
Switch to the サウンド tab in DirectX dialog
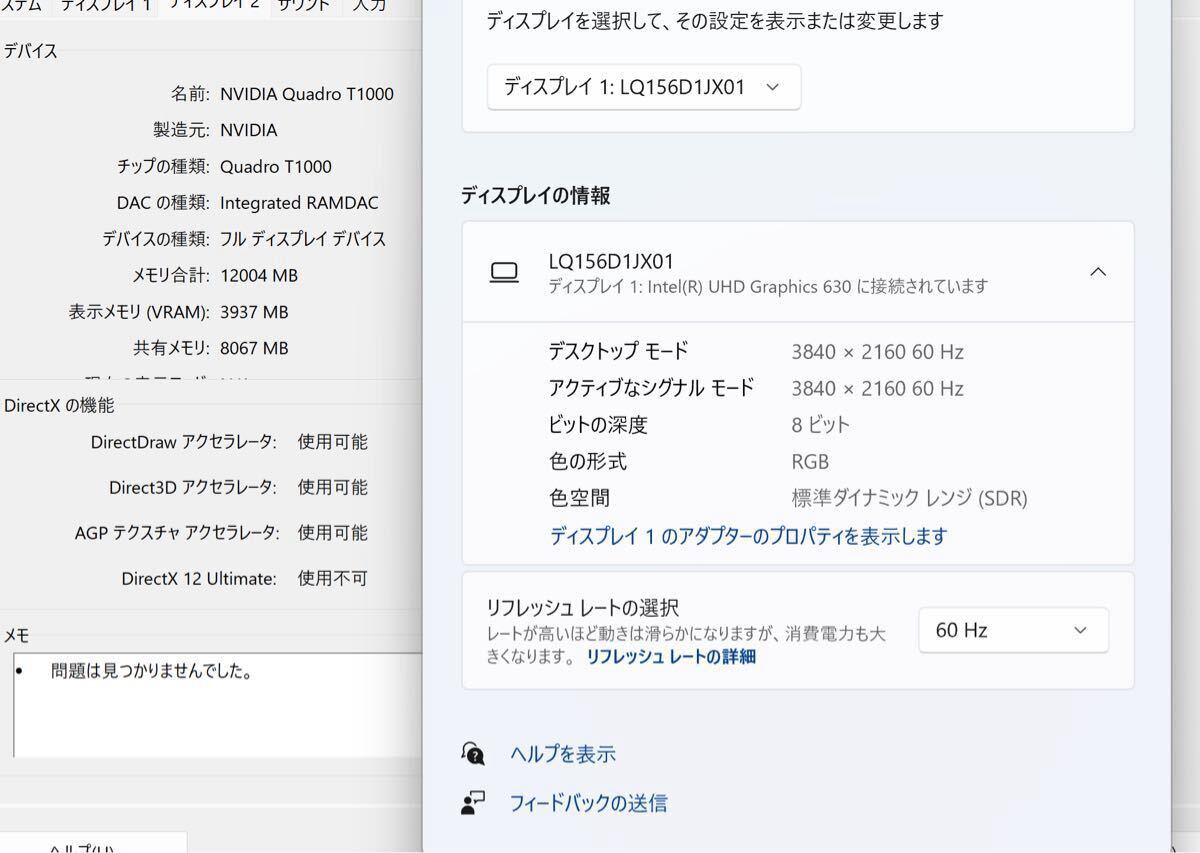coord(304,6)
